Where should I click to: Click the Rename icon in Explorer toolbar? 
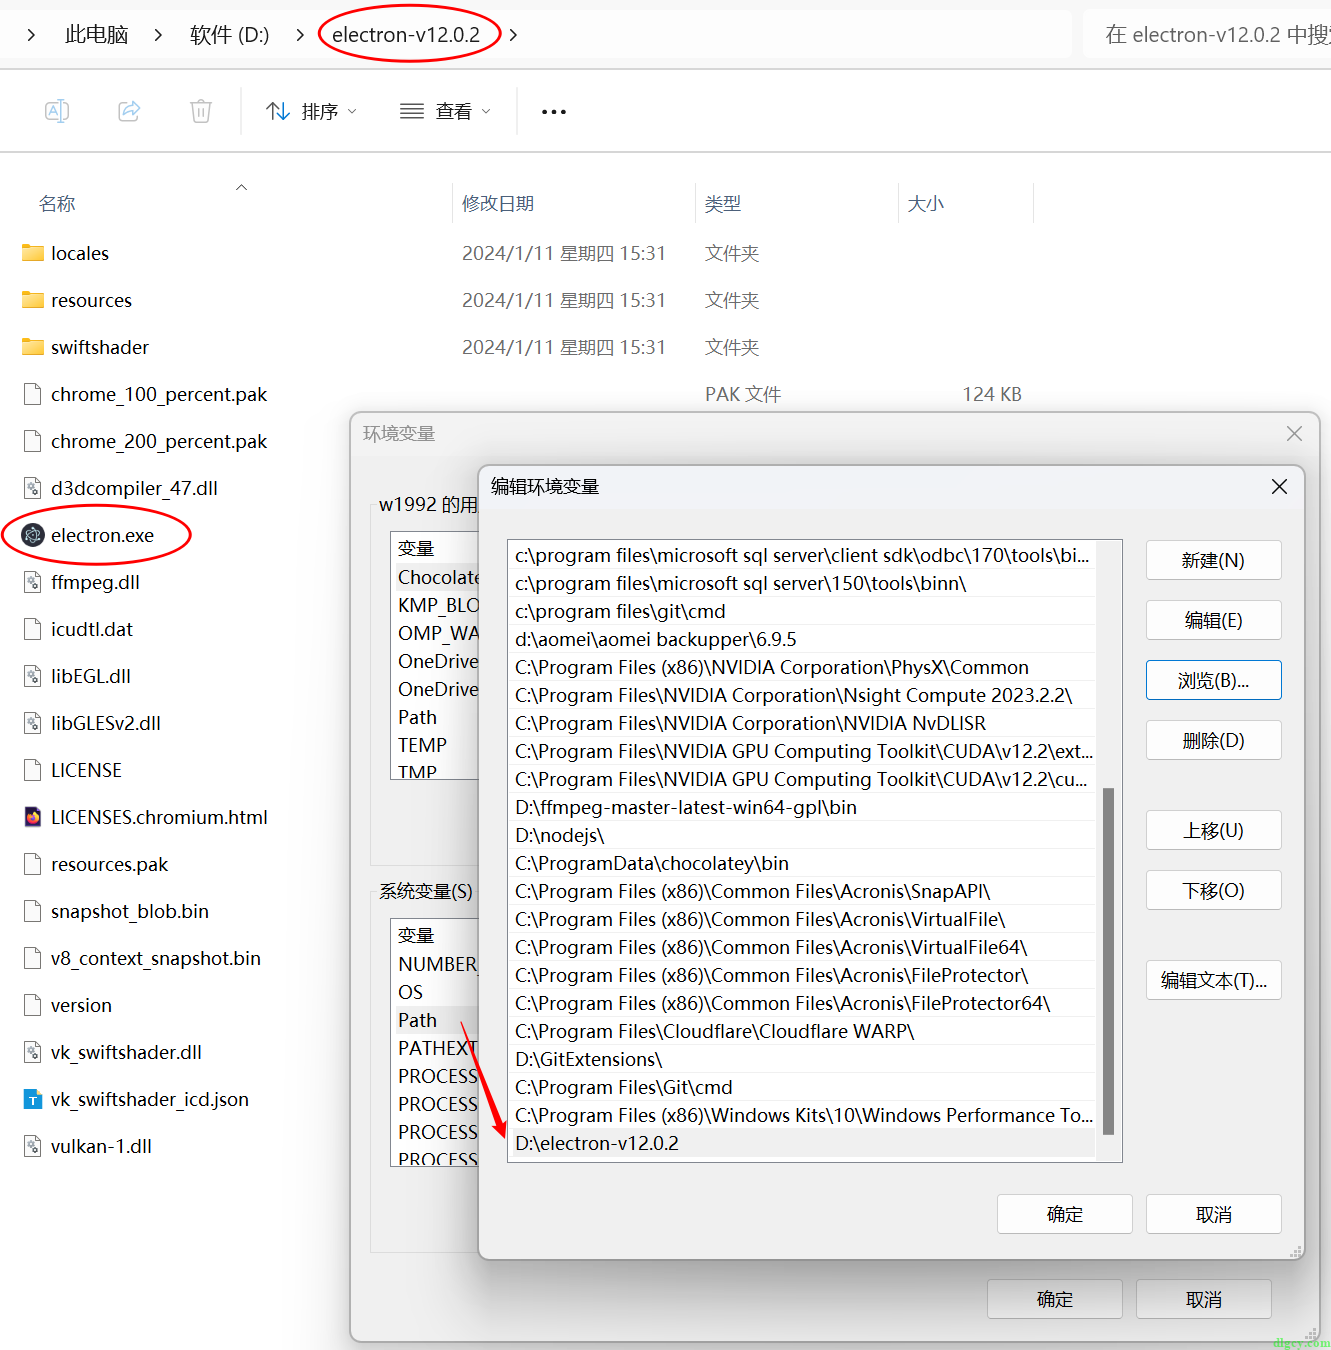57,111
